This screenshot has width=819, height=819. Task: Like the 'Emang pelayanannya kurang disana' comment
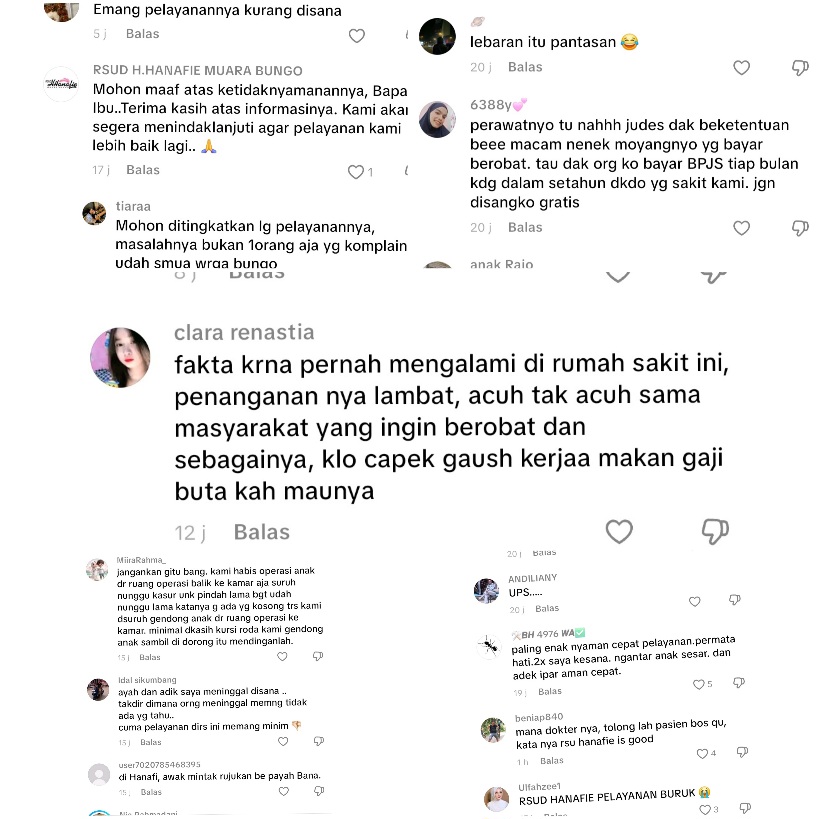357,36
